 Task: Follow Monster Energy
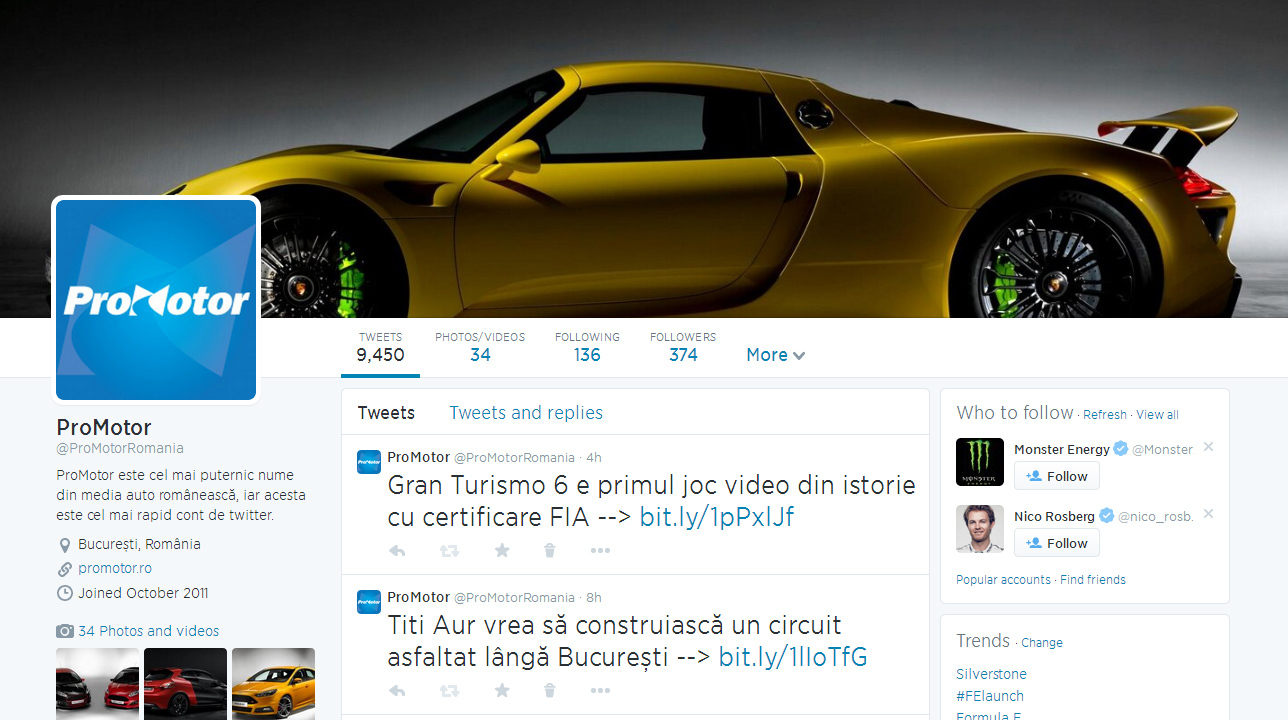coord(1057,476)
